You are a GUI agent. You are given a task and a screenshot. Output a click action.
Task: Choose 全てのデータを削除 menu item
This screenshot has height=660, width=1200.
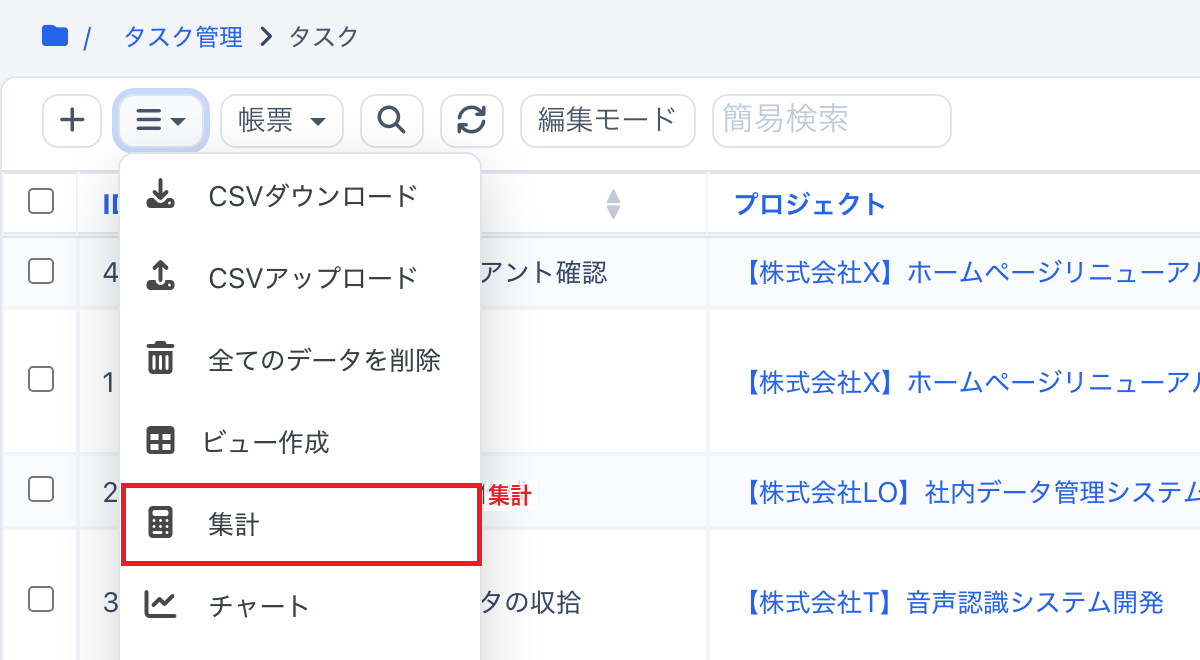pyautogui.click(x=300, y=359)
